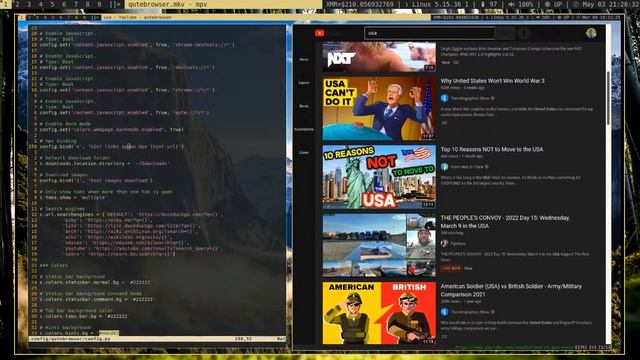Switch to dwm tag 4
This screenshot has height=360, width=640.
point(41,4)
